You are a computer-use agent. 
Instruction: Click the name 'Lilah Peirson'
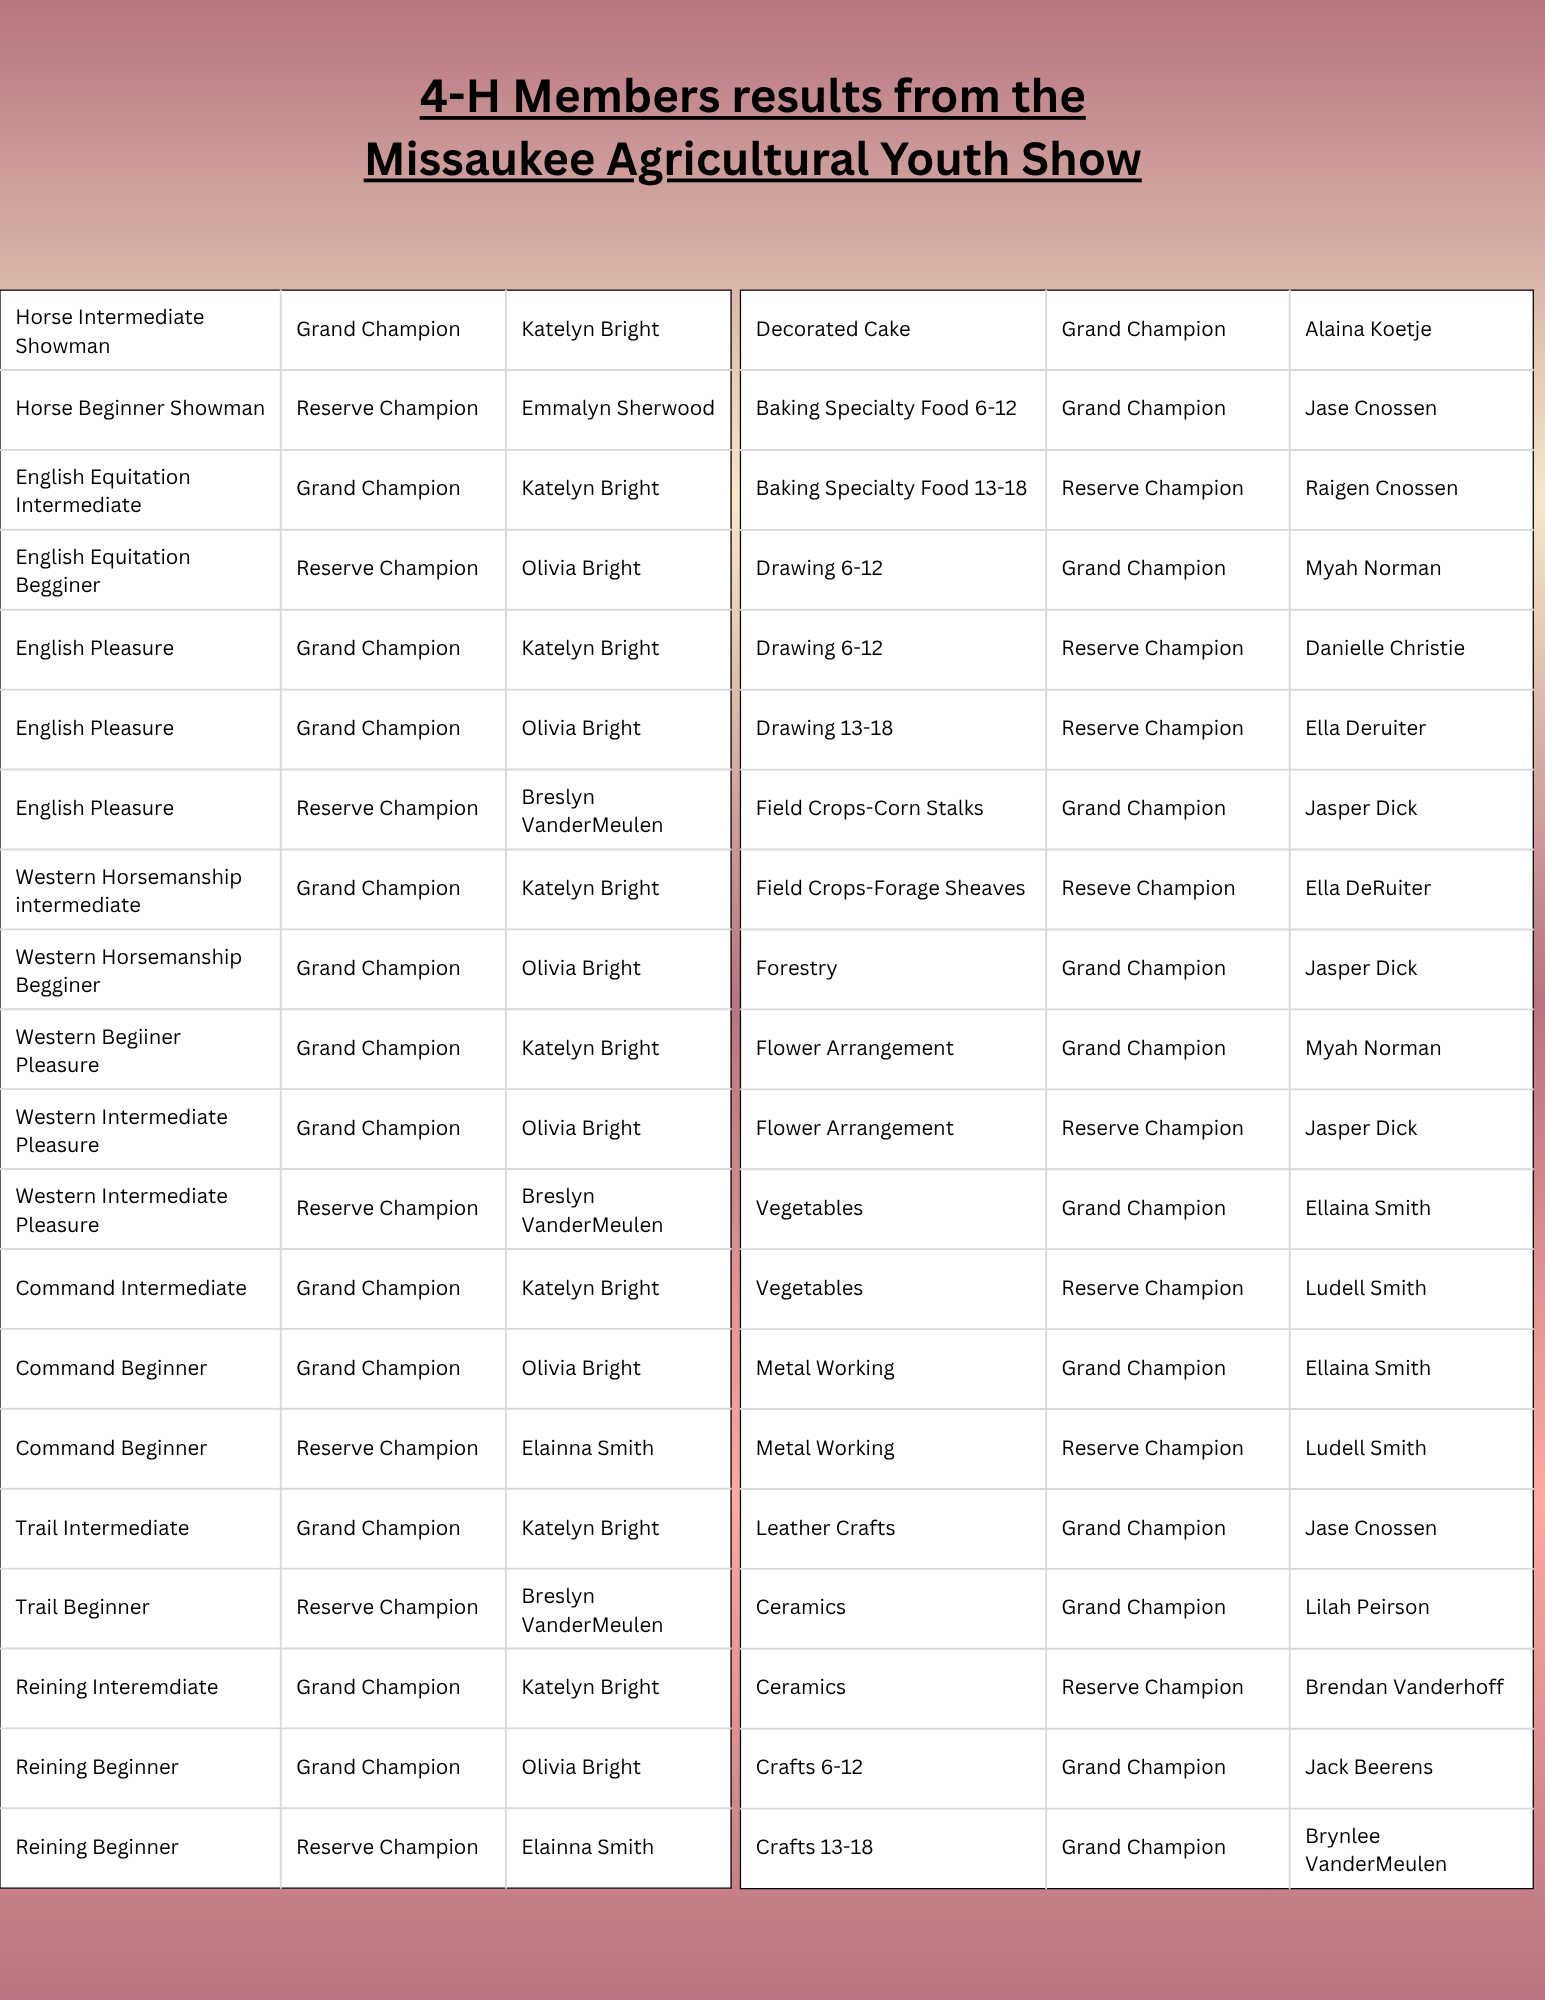click(1367, 1608)
